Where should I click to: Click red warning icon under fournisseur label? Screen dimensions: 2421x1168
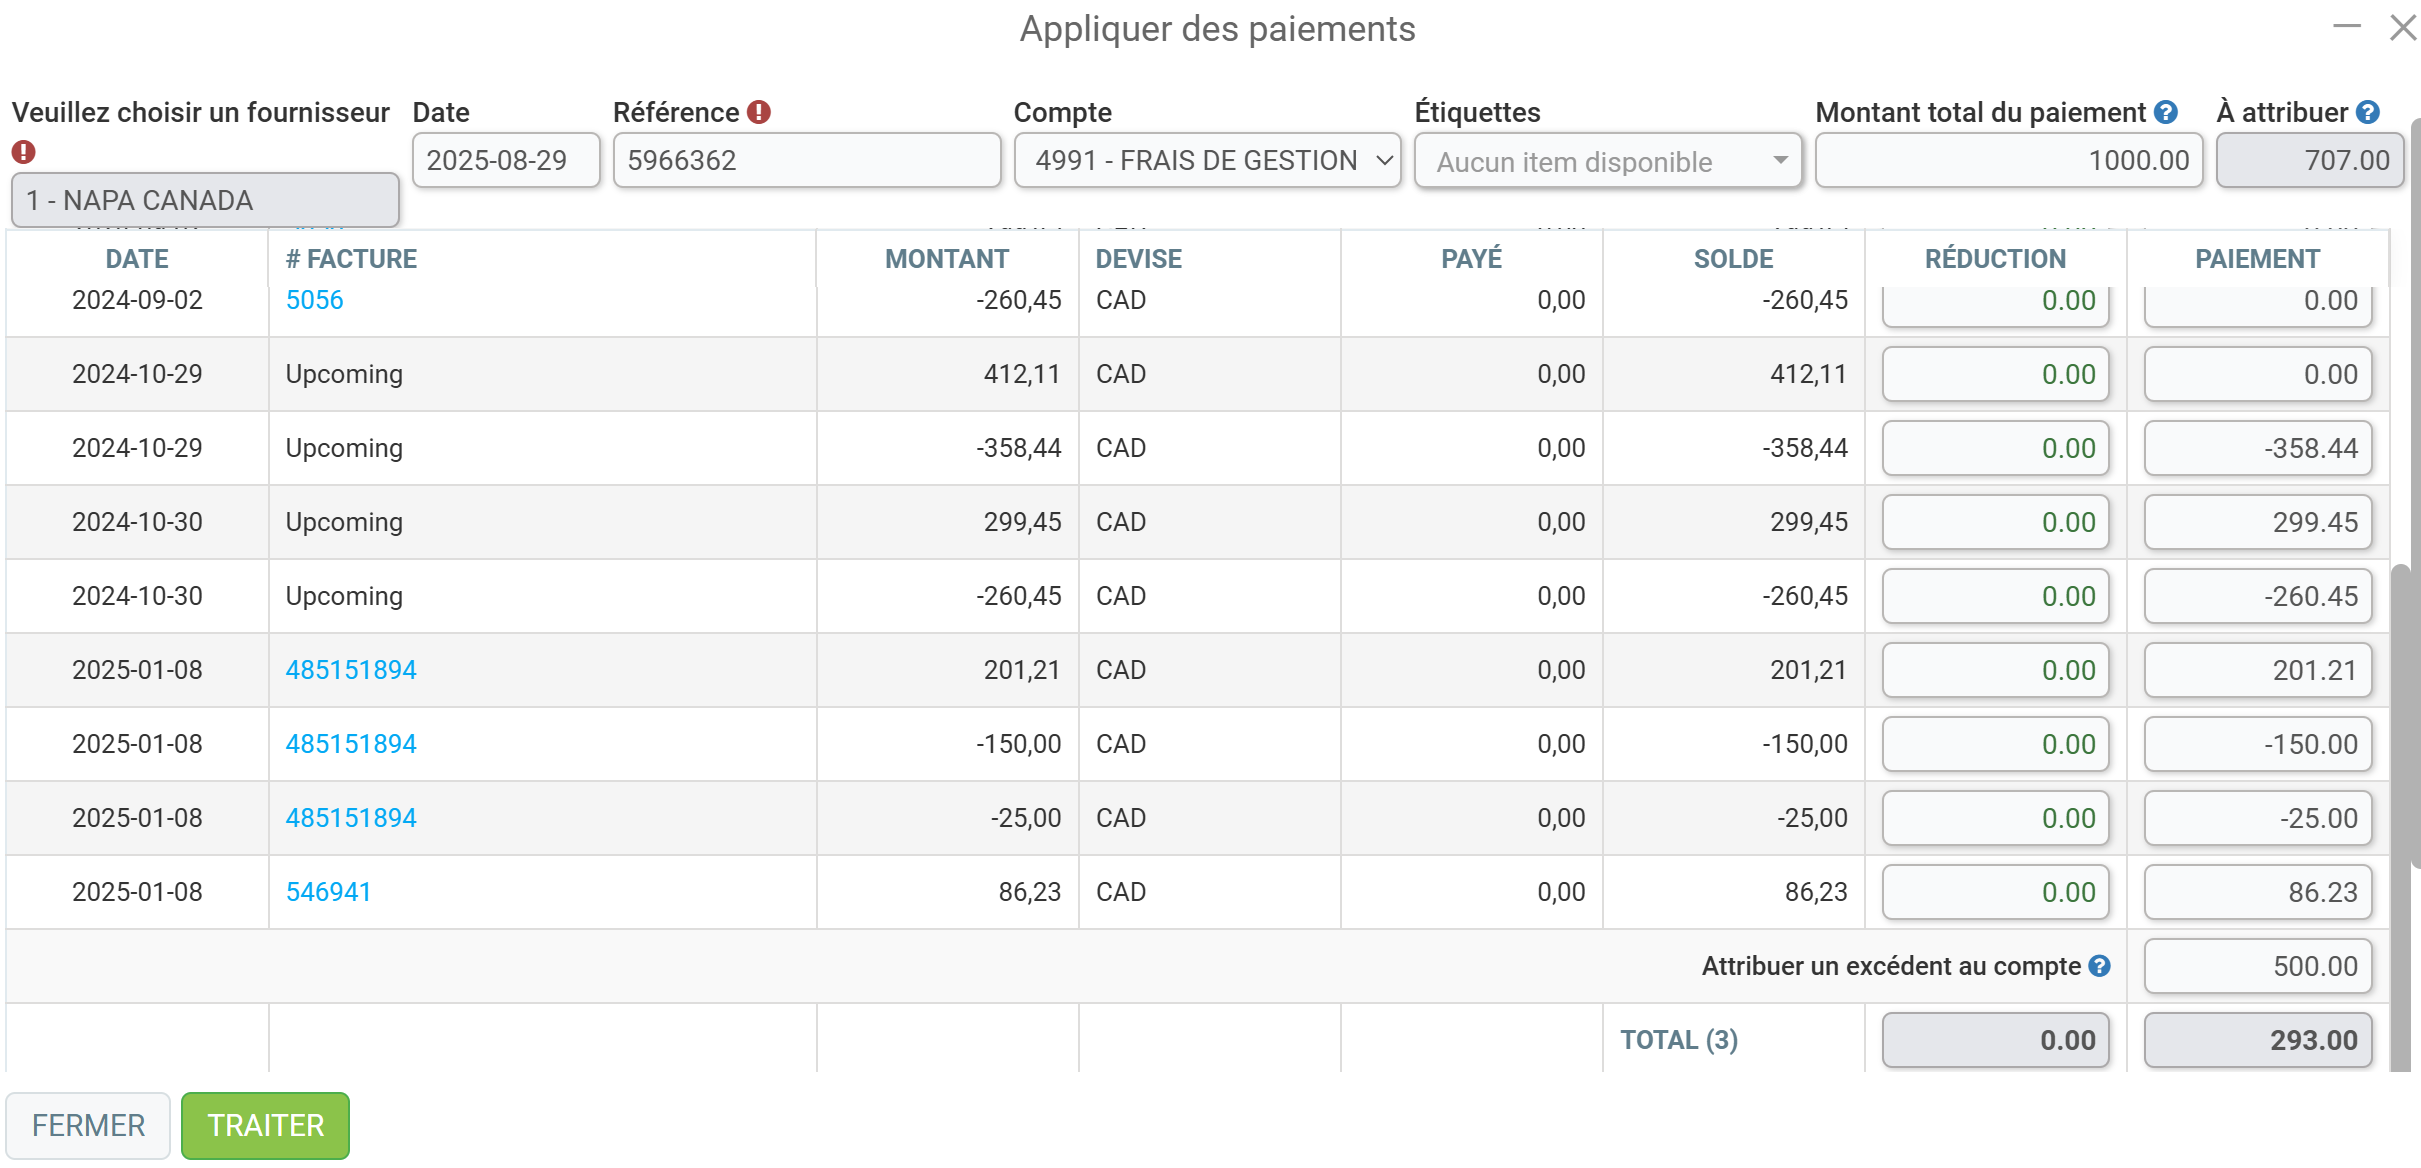pyautogui.click(x=23, y=151)
